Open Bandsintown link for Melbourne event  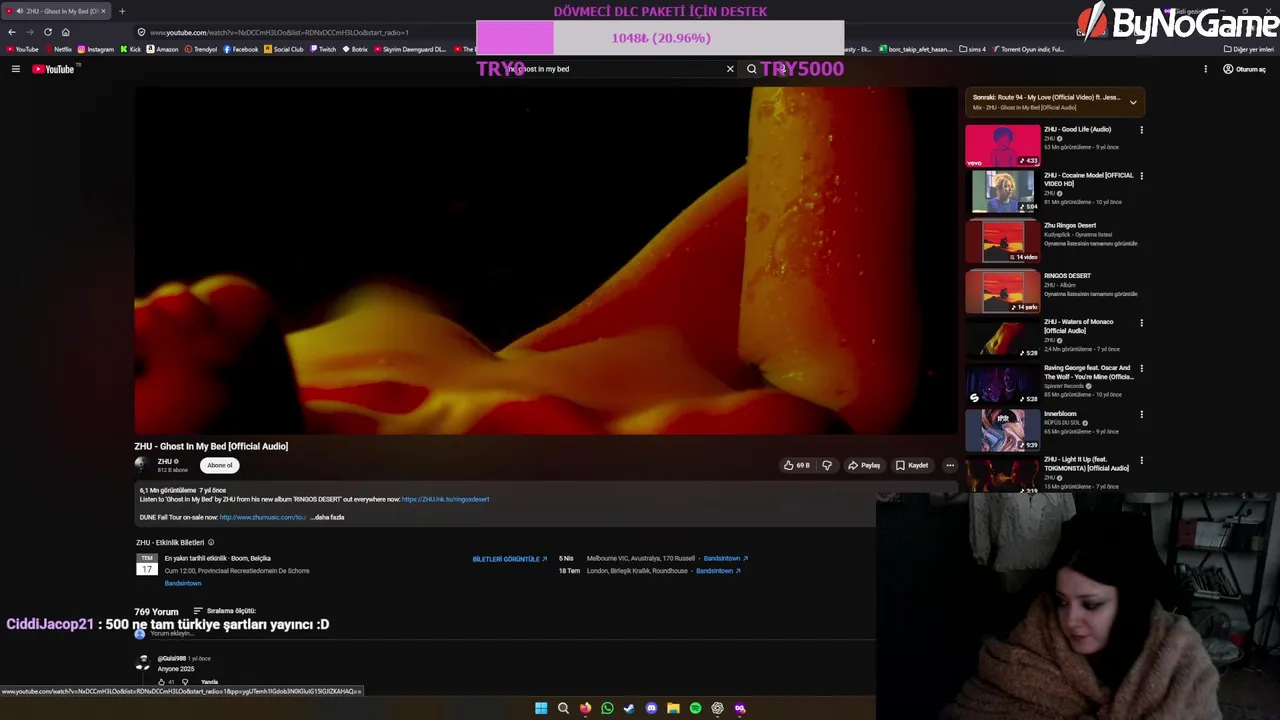click(x=725, y=558)
